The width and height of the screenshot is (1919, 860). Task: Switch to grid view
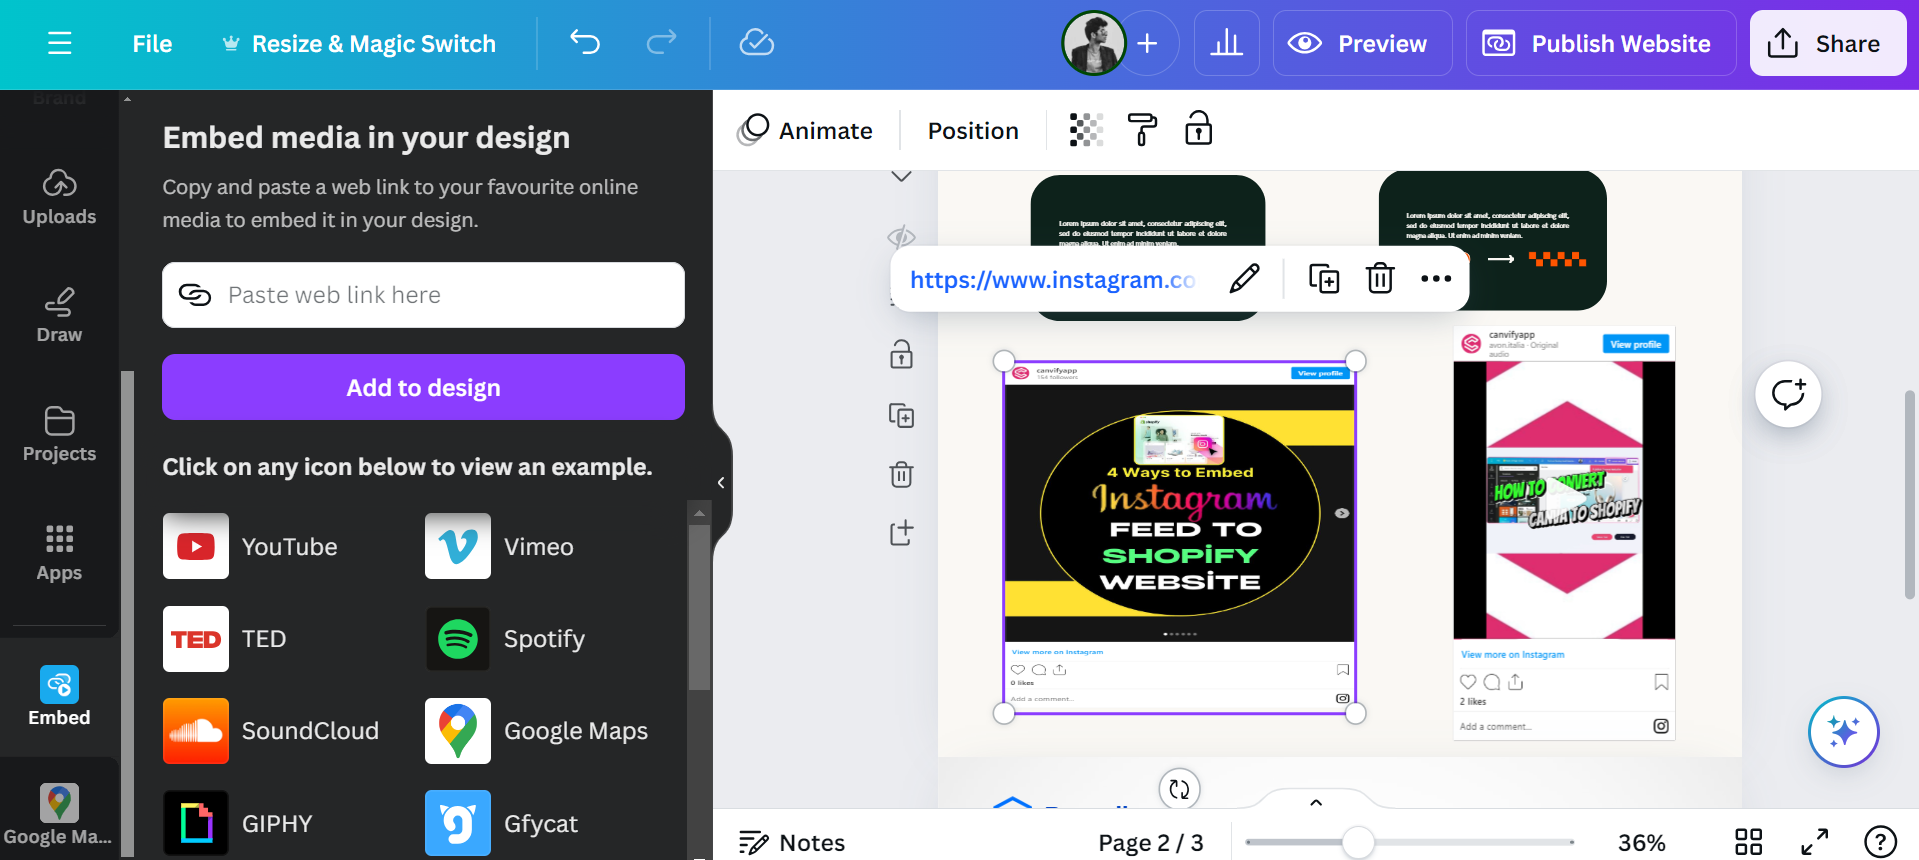(x=1748, y=842)
